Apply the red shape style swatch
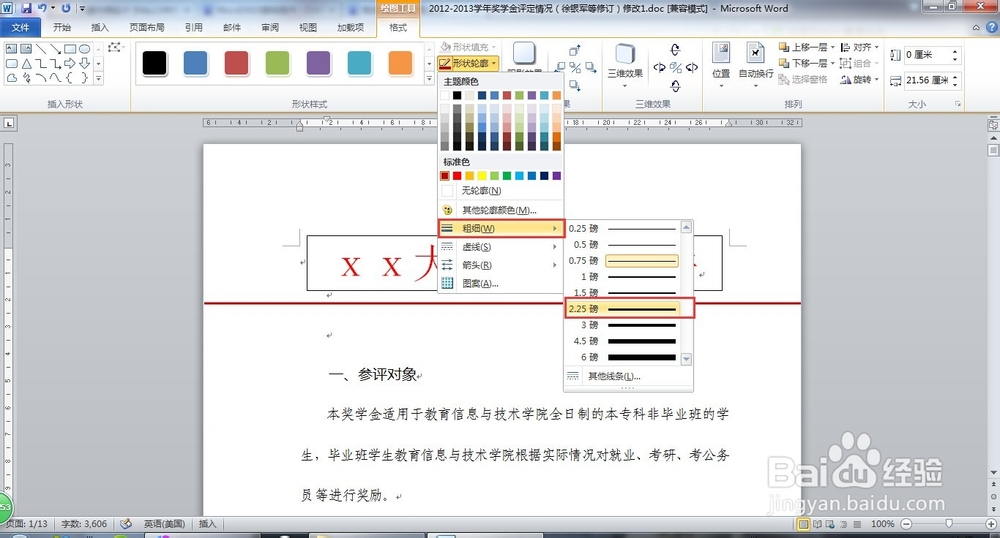The width and height of the screenshot is (1000, 538). pyautogui.click(x=237, y=63)
